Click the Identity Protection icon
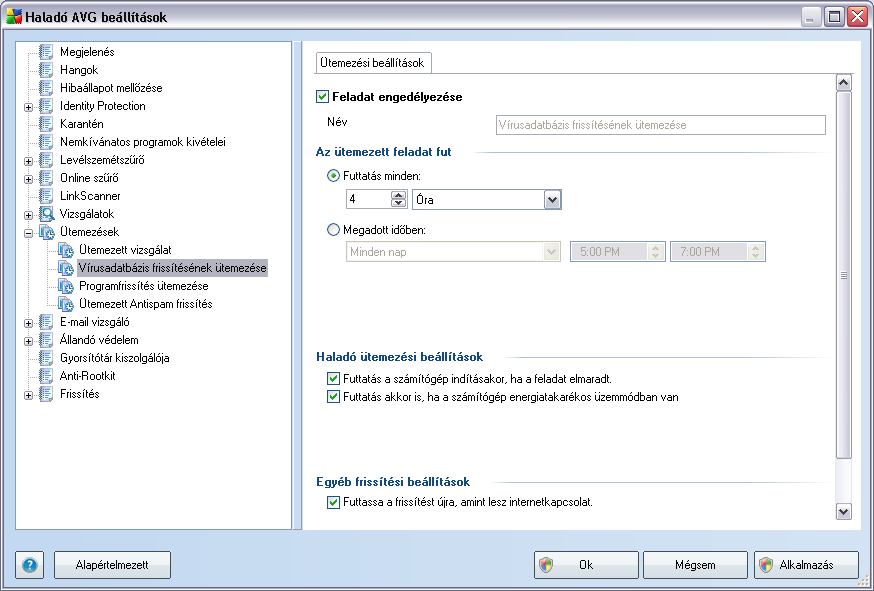The height and width of the screenshot is (591, 874). click(46, 106)
